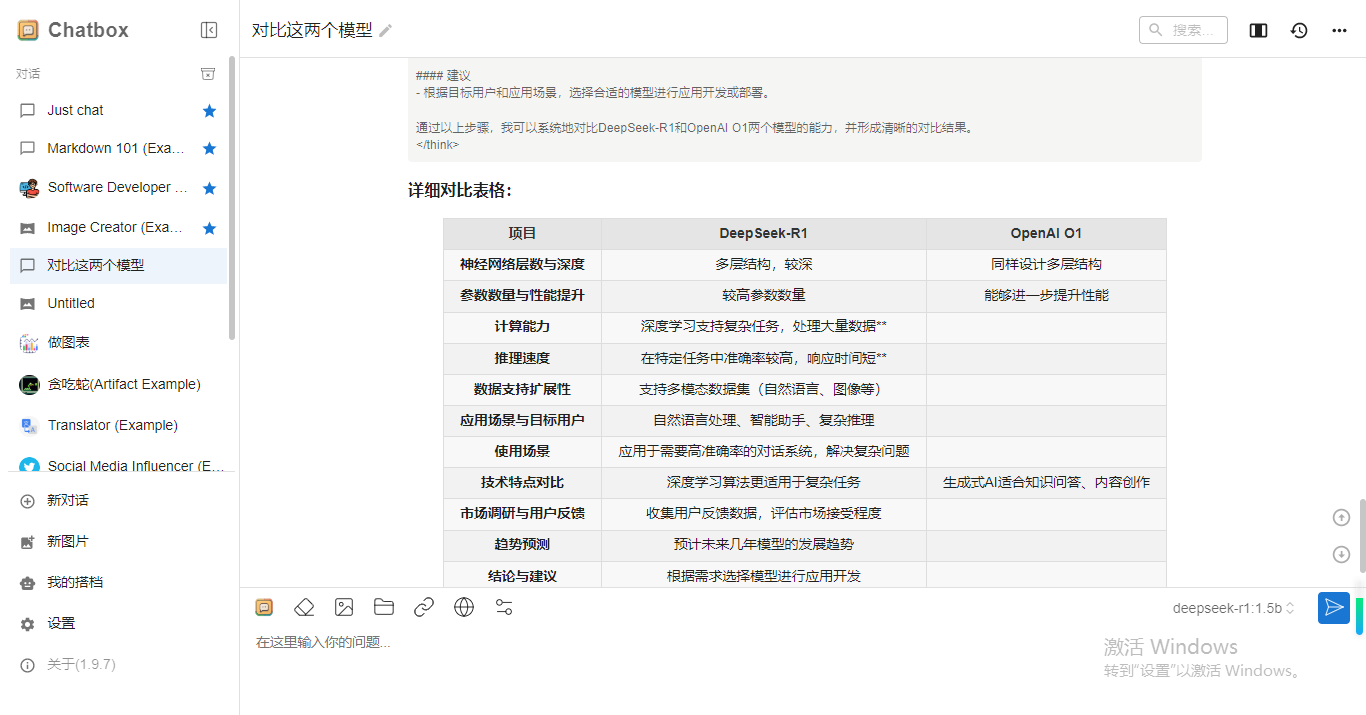Viewport: 1366px width, 715px height.
Task: Attach a file with the folder icon
Action: [384, 607]
